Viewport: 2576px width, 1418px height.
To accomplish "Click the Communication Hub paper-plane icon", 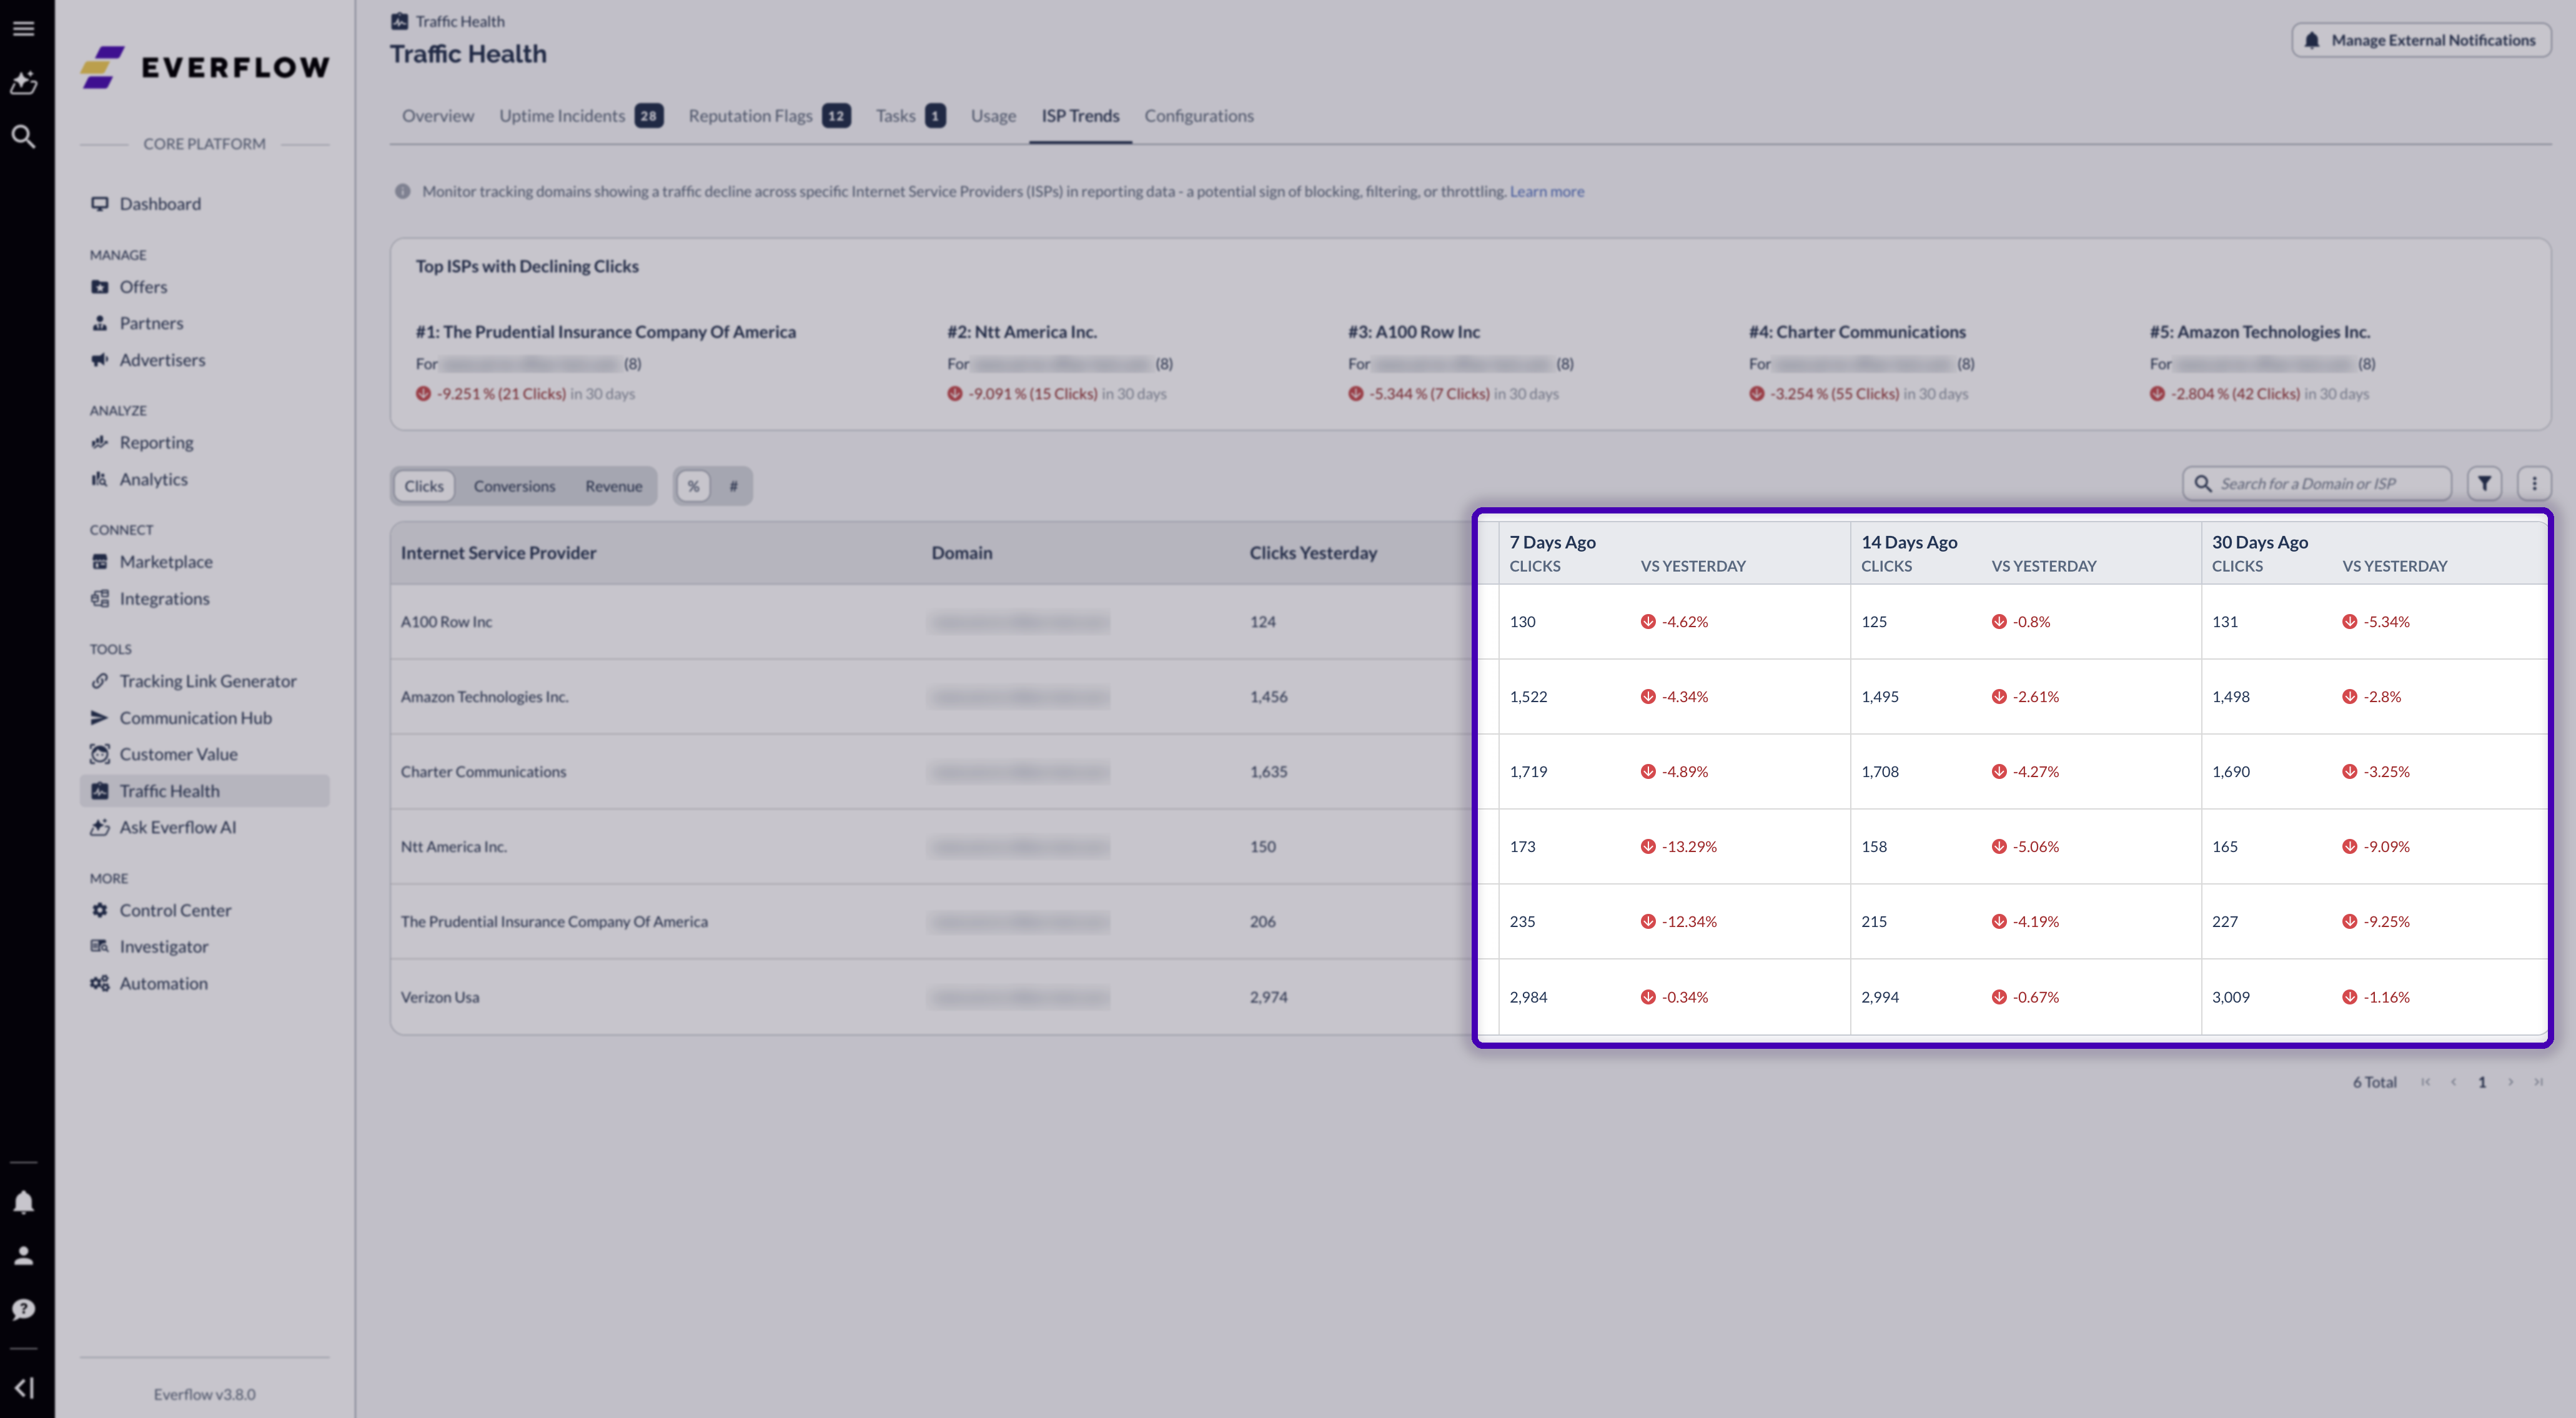I will click(x=99, y=718).
